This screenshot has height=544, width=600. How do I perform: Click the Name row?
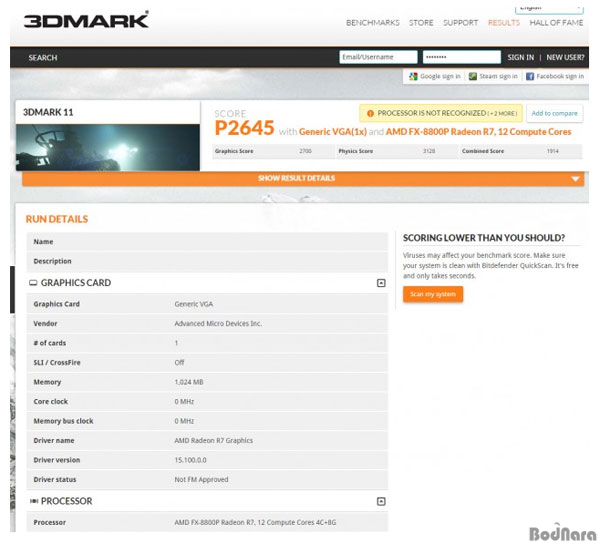tap(207, 242)
